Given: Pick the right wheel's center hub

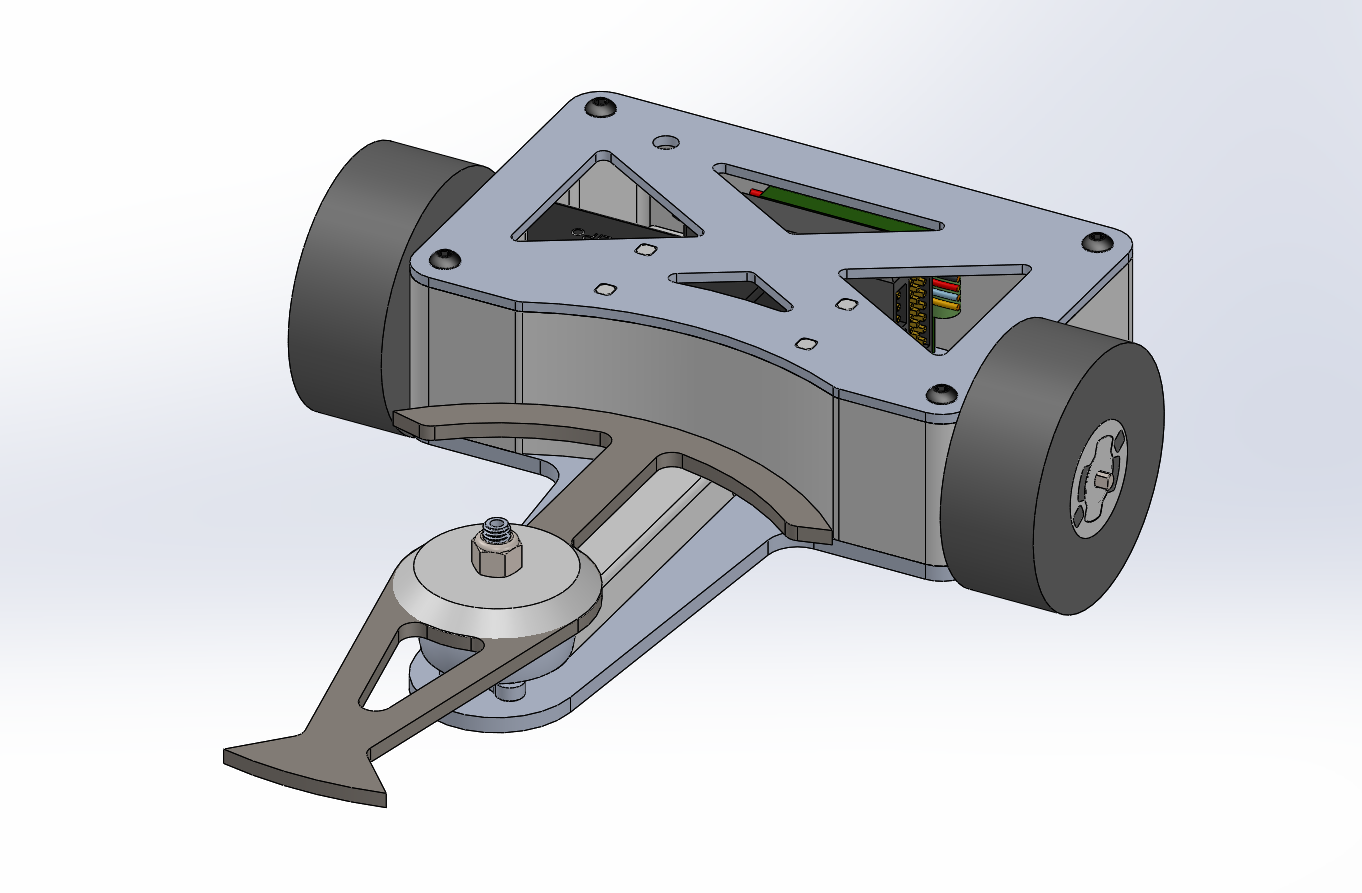Looking at the screenshot, I should (1100, 481).
